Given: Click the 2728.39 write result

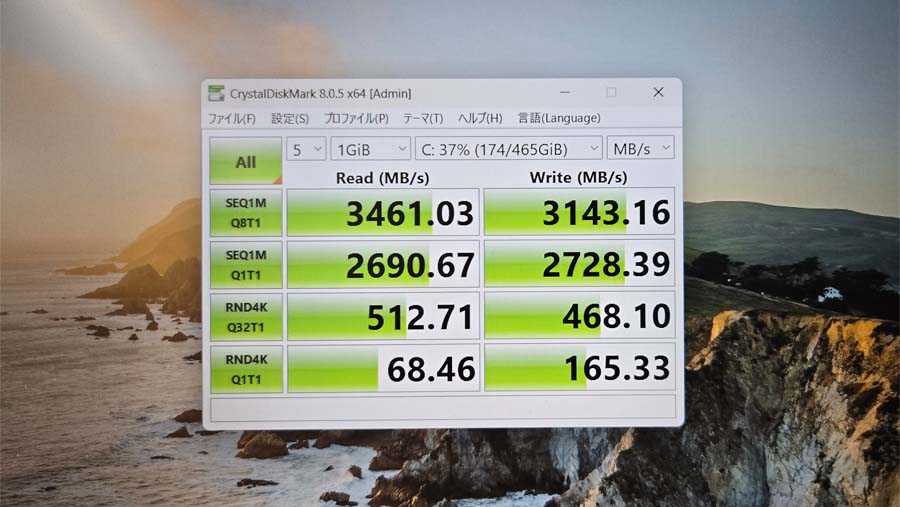Looking at the screenshot, I should 579,264.
